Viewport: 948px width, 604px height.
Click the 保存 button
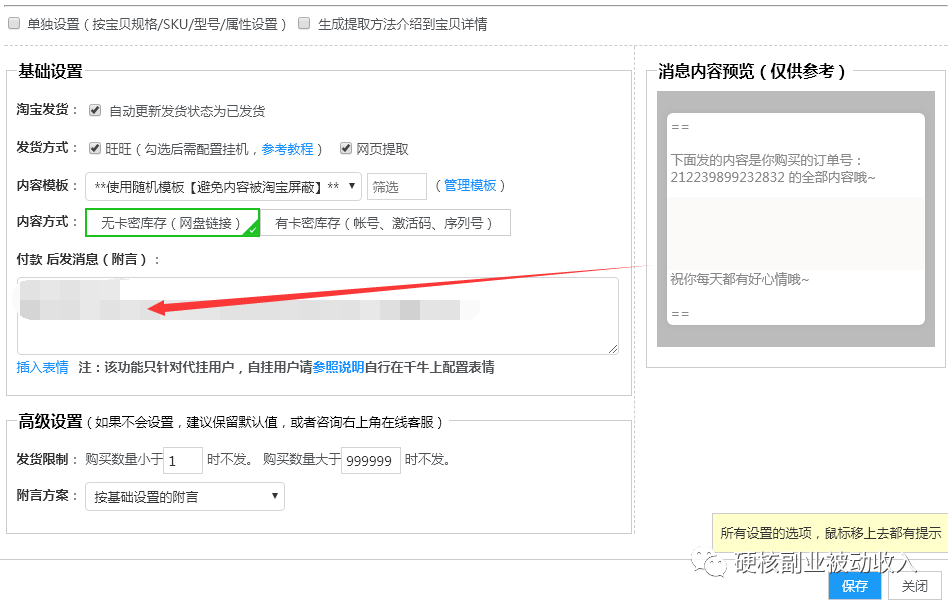click(x=854, y=586)
